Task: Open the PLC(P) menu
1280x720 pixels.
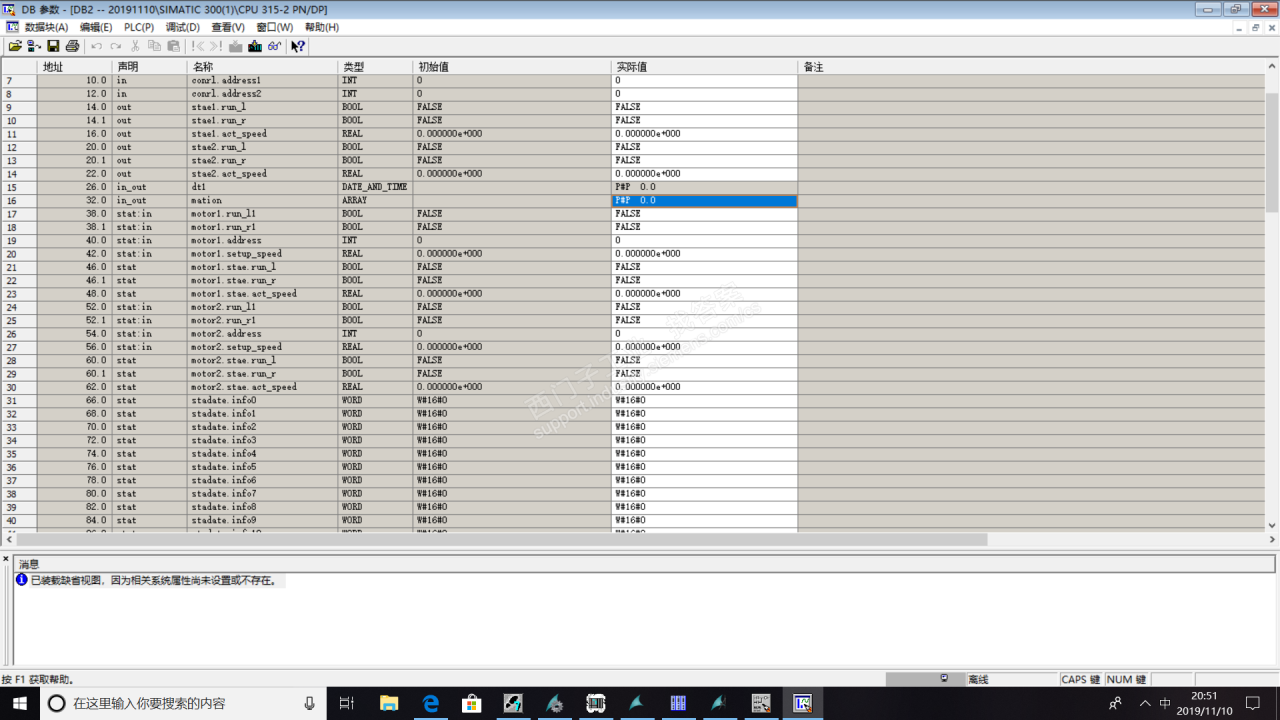Action: (139, 27)
